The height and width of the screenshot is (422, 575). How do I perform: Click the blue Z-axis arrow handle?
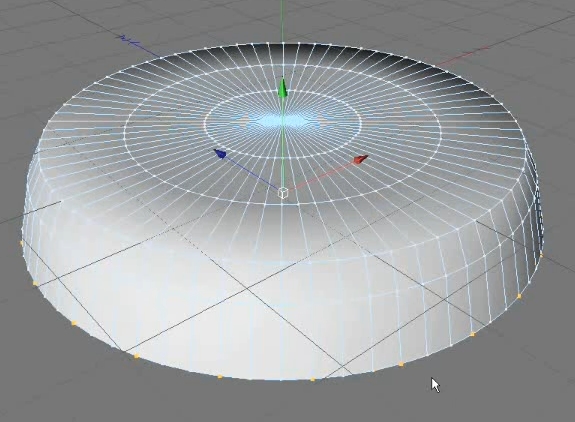(x=220, y=154)
